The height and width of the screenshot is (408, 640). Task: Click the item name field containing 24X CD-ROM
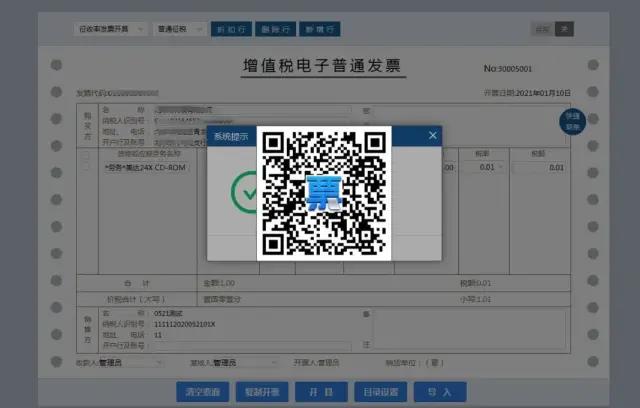click(x=146, y=168)
